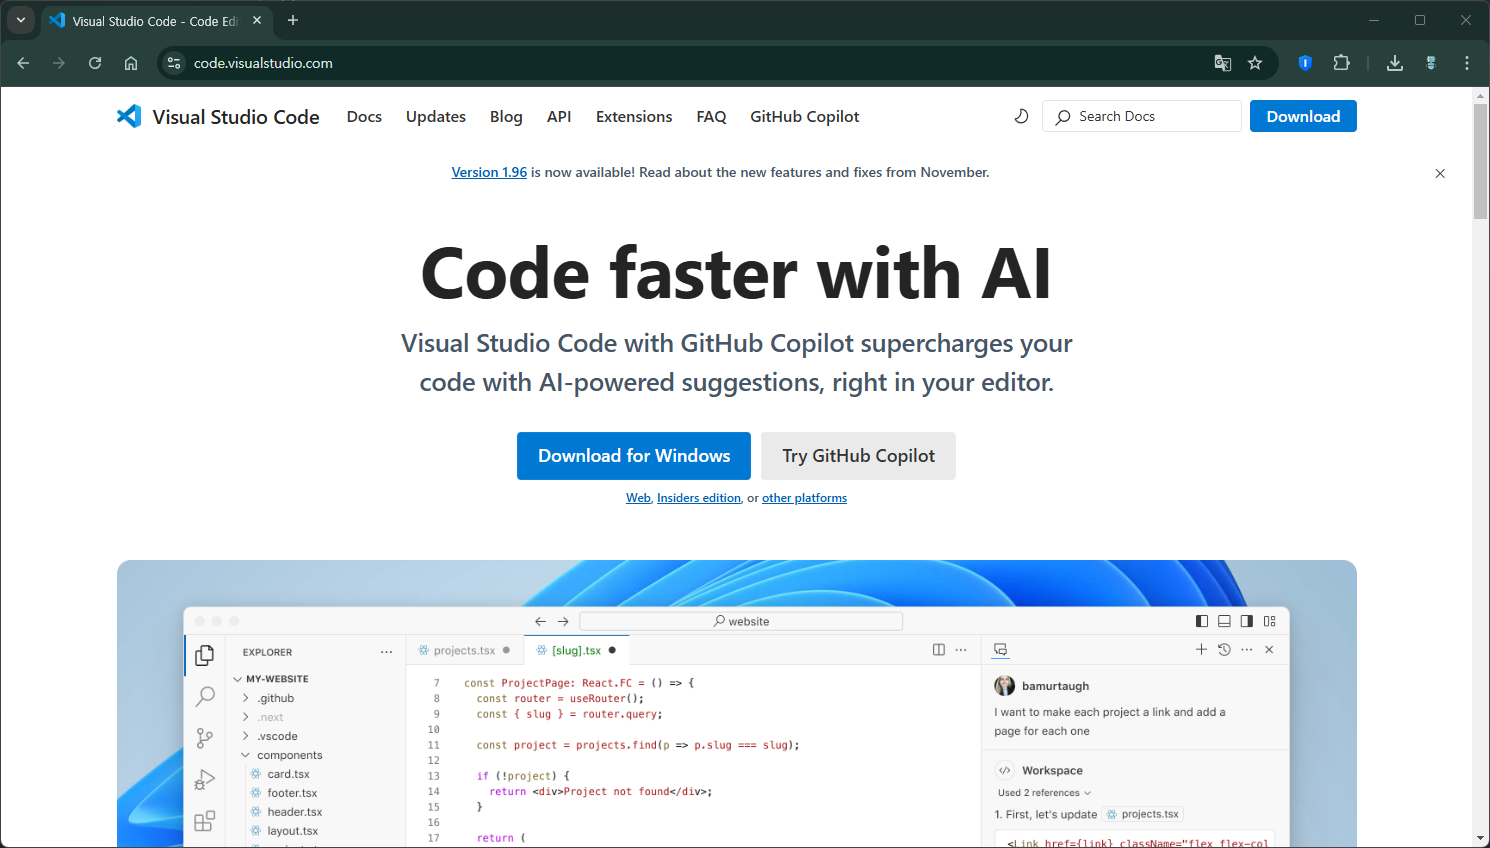
Task: Open the Docs menu item
Action: (364, 117)
